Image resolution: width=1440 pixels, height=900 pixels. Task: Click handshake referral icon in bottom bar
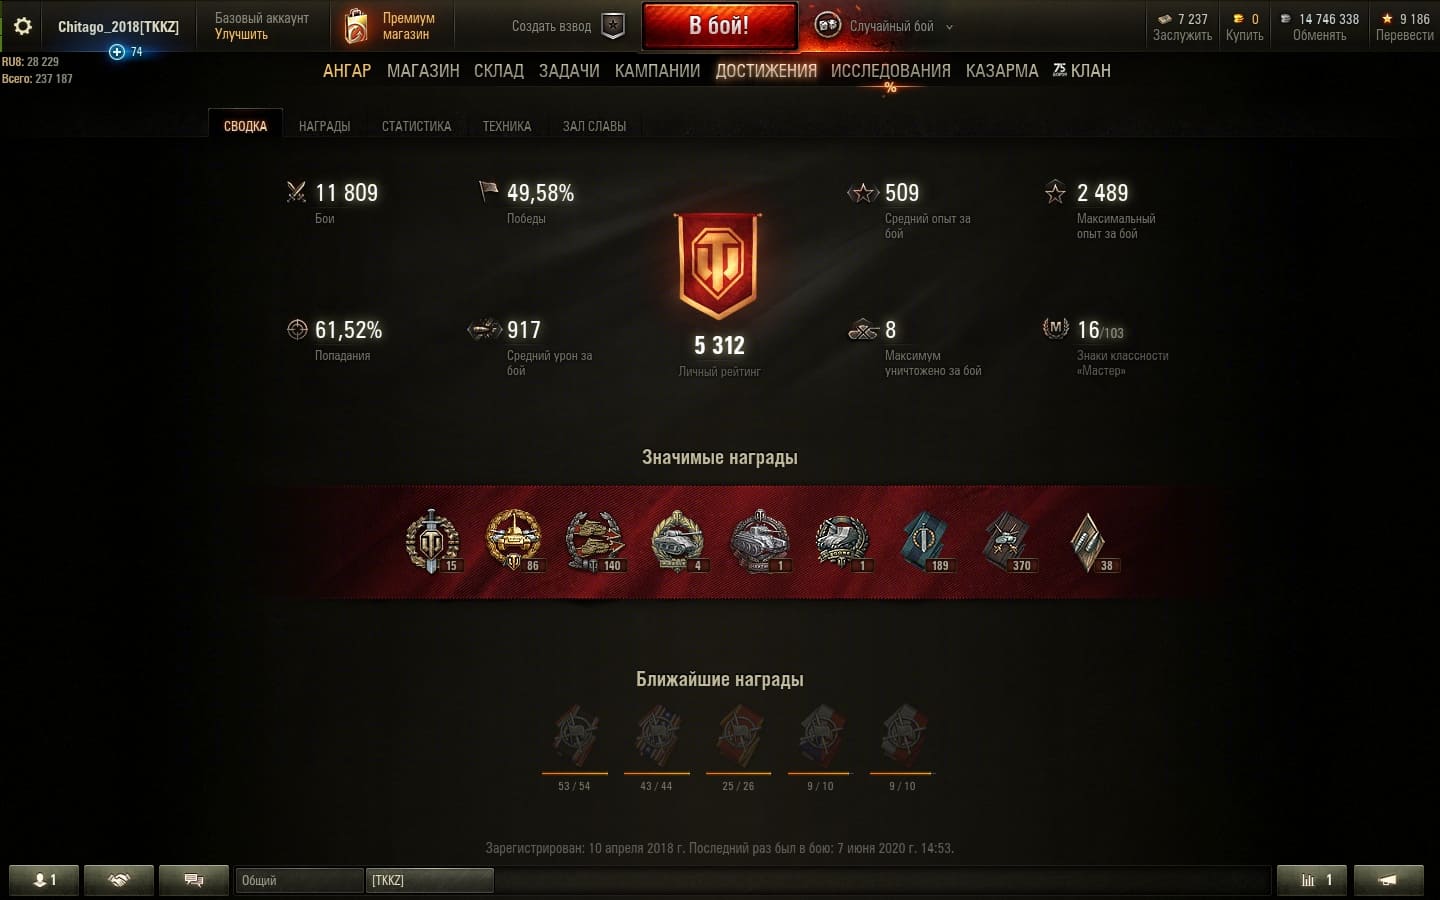119,880
